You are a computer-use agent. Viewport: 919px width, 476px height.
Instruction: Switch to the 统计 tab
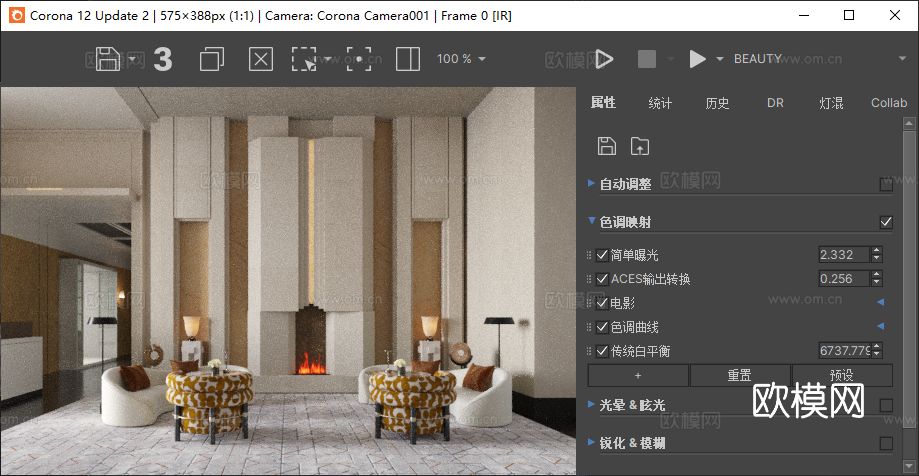[x=660, y=103]
